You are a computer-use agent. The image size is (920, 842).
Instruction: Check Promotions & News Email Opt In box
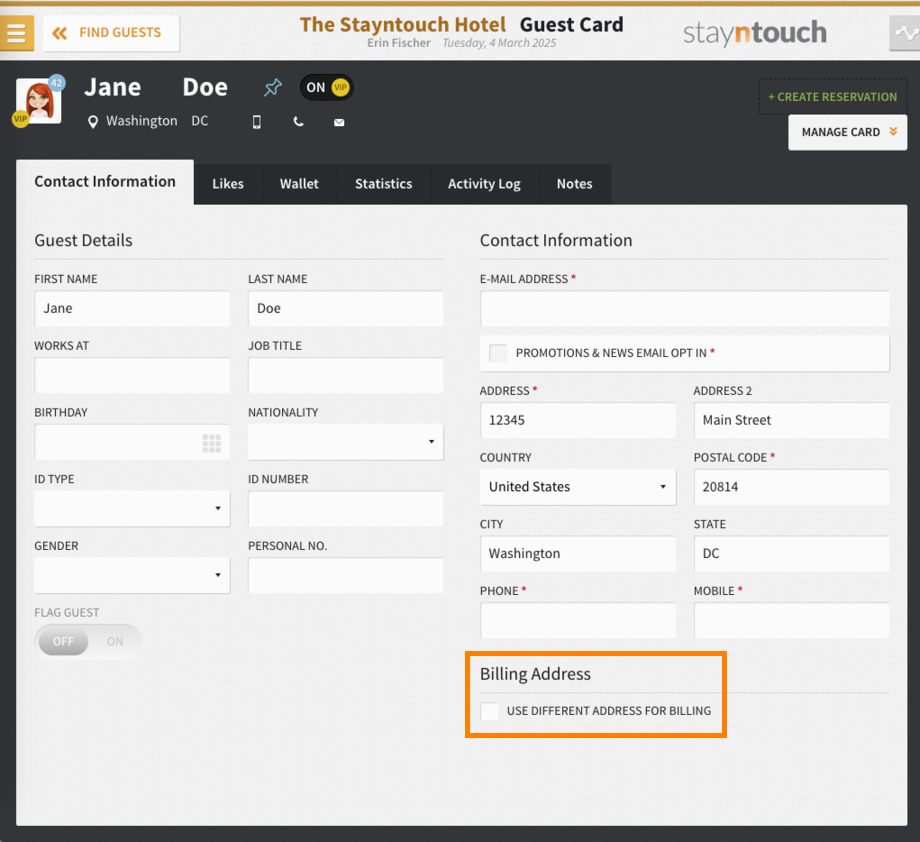498,353
